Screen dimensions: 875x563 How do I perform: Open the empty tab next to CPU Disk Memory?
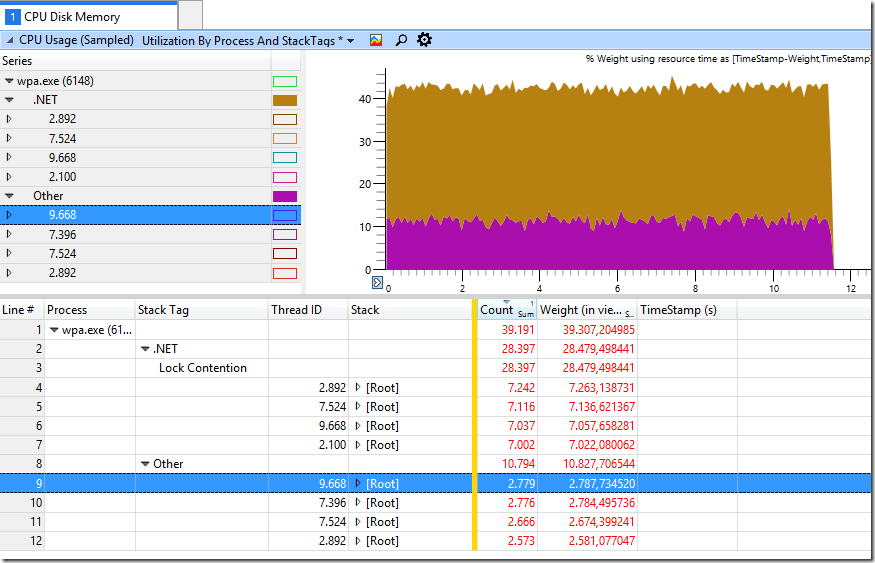[x=190, y=16]
